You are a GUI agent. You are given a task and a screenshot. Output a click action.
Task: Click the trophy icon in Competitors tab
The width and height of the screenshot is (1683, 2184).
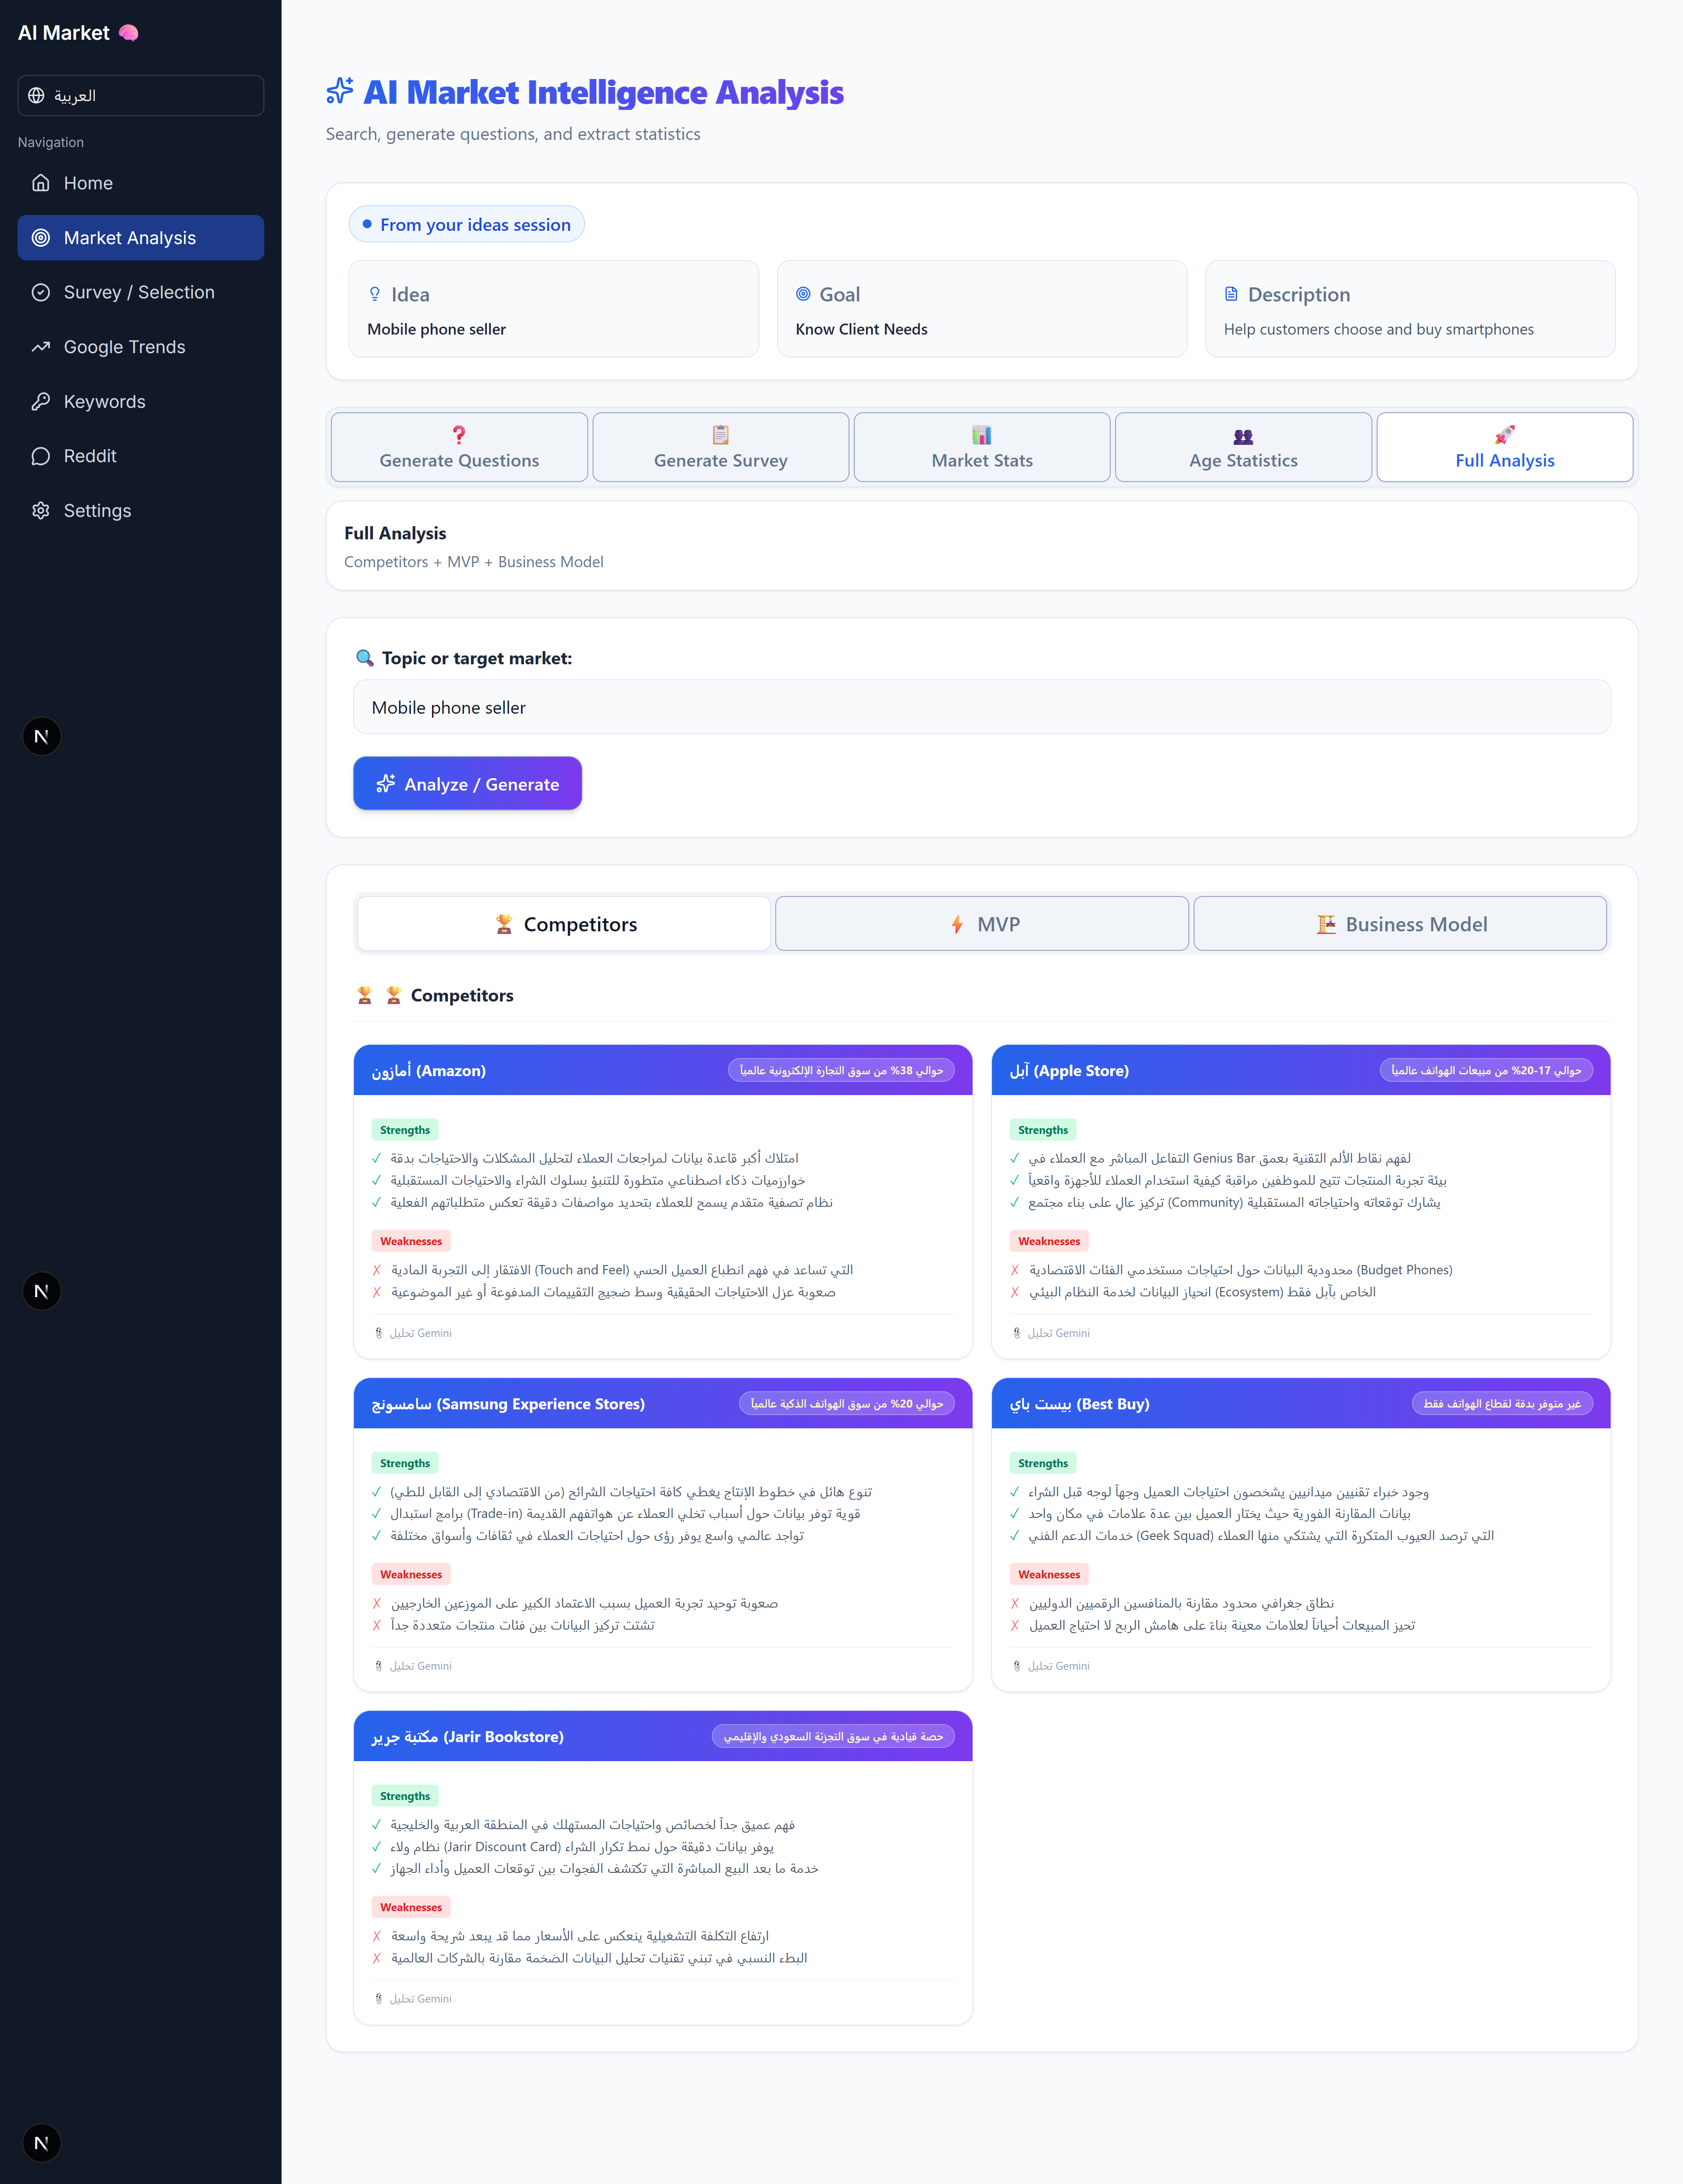pyautogui.click(x=504, y=924)
